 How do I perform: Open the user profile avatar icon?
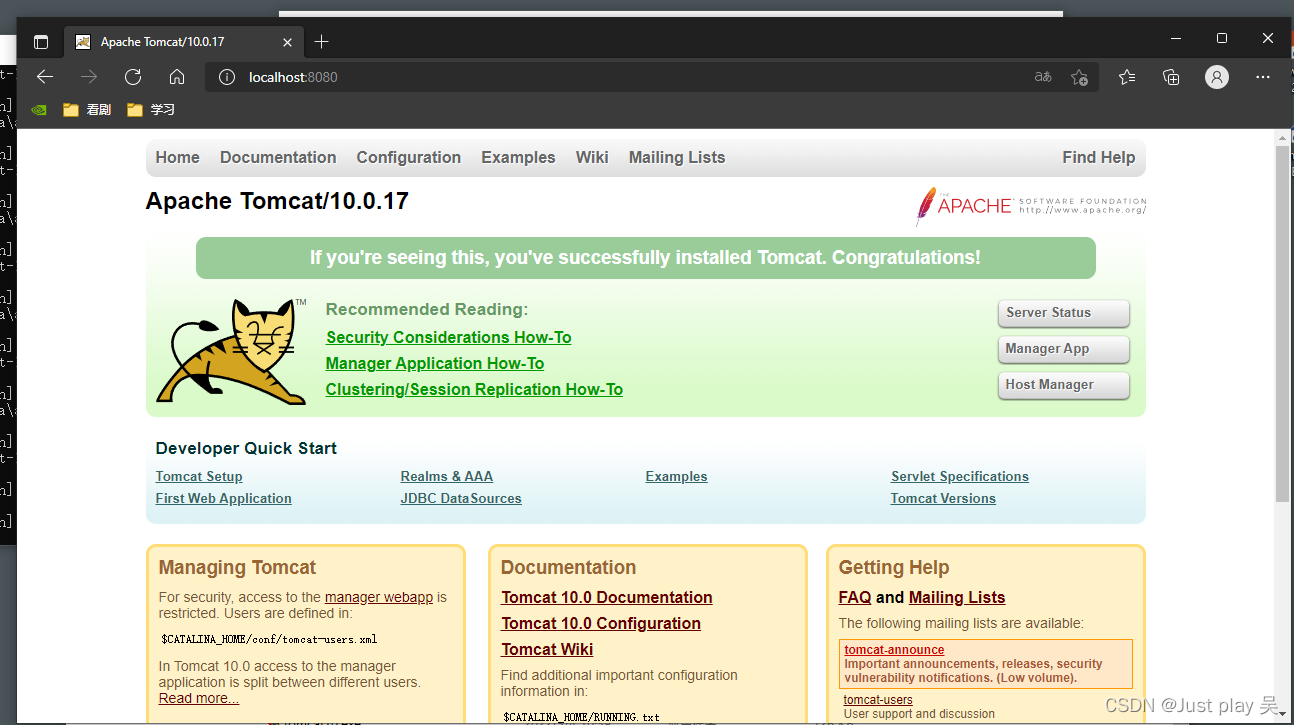[1217, 77]
